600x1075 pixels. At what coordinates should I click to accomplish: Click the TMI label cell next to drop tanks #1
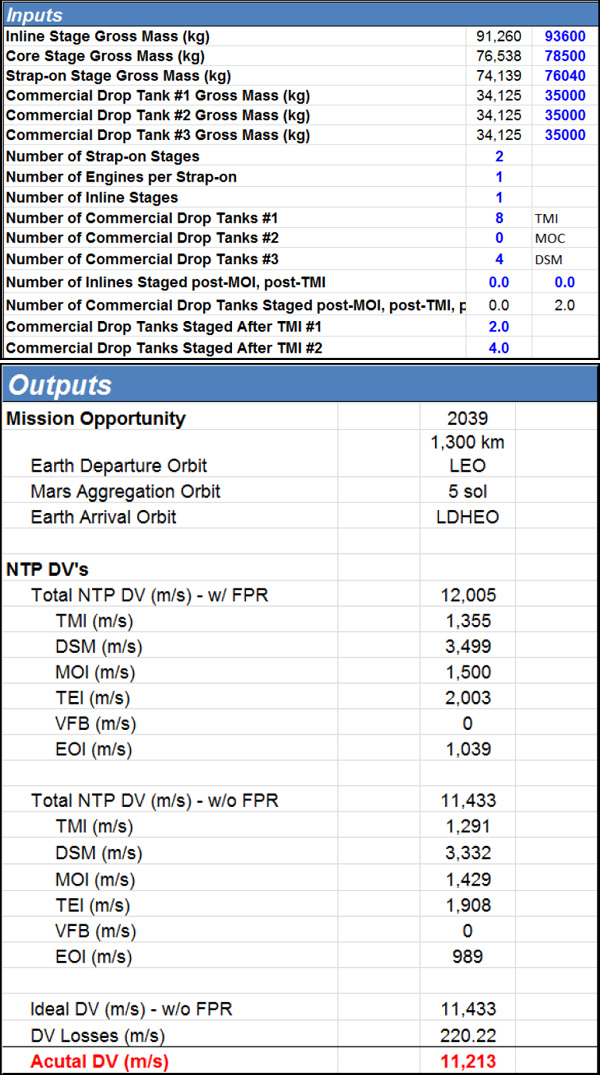pyautogui.click(x=564, y=218)
